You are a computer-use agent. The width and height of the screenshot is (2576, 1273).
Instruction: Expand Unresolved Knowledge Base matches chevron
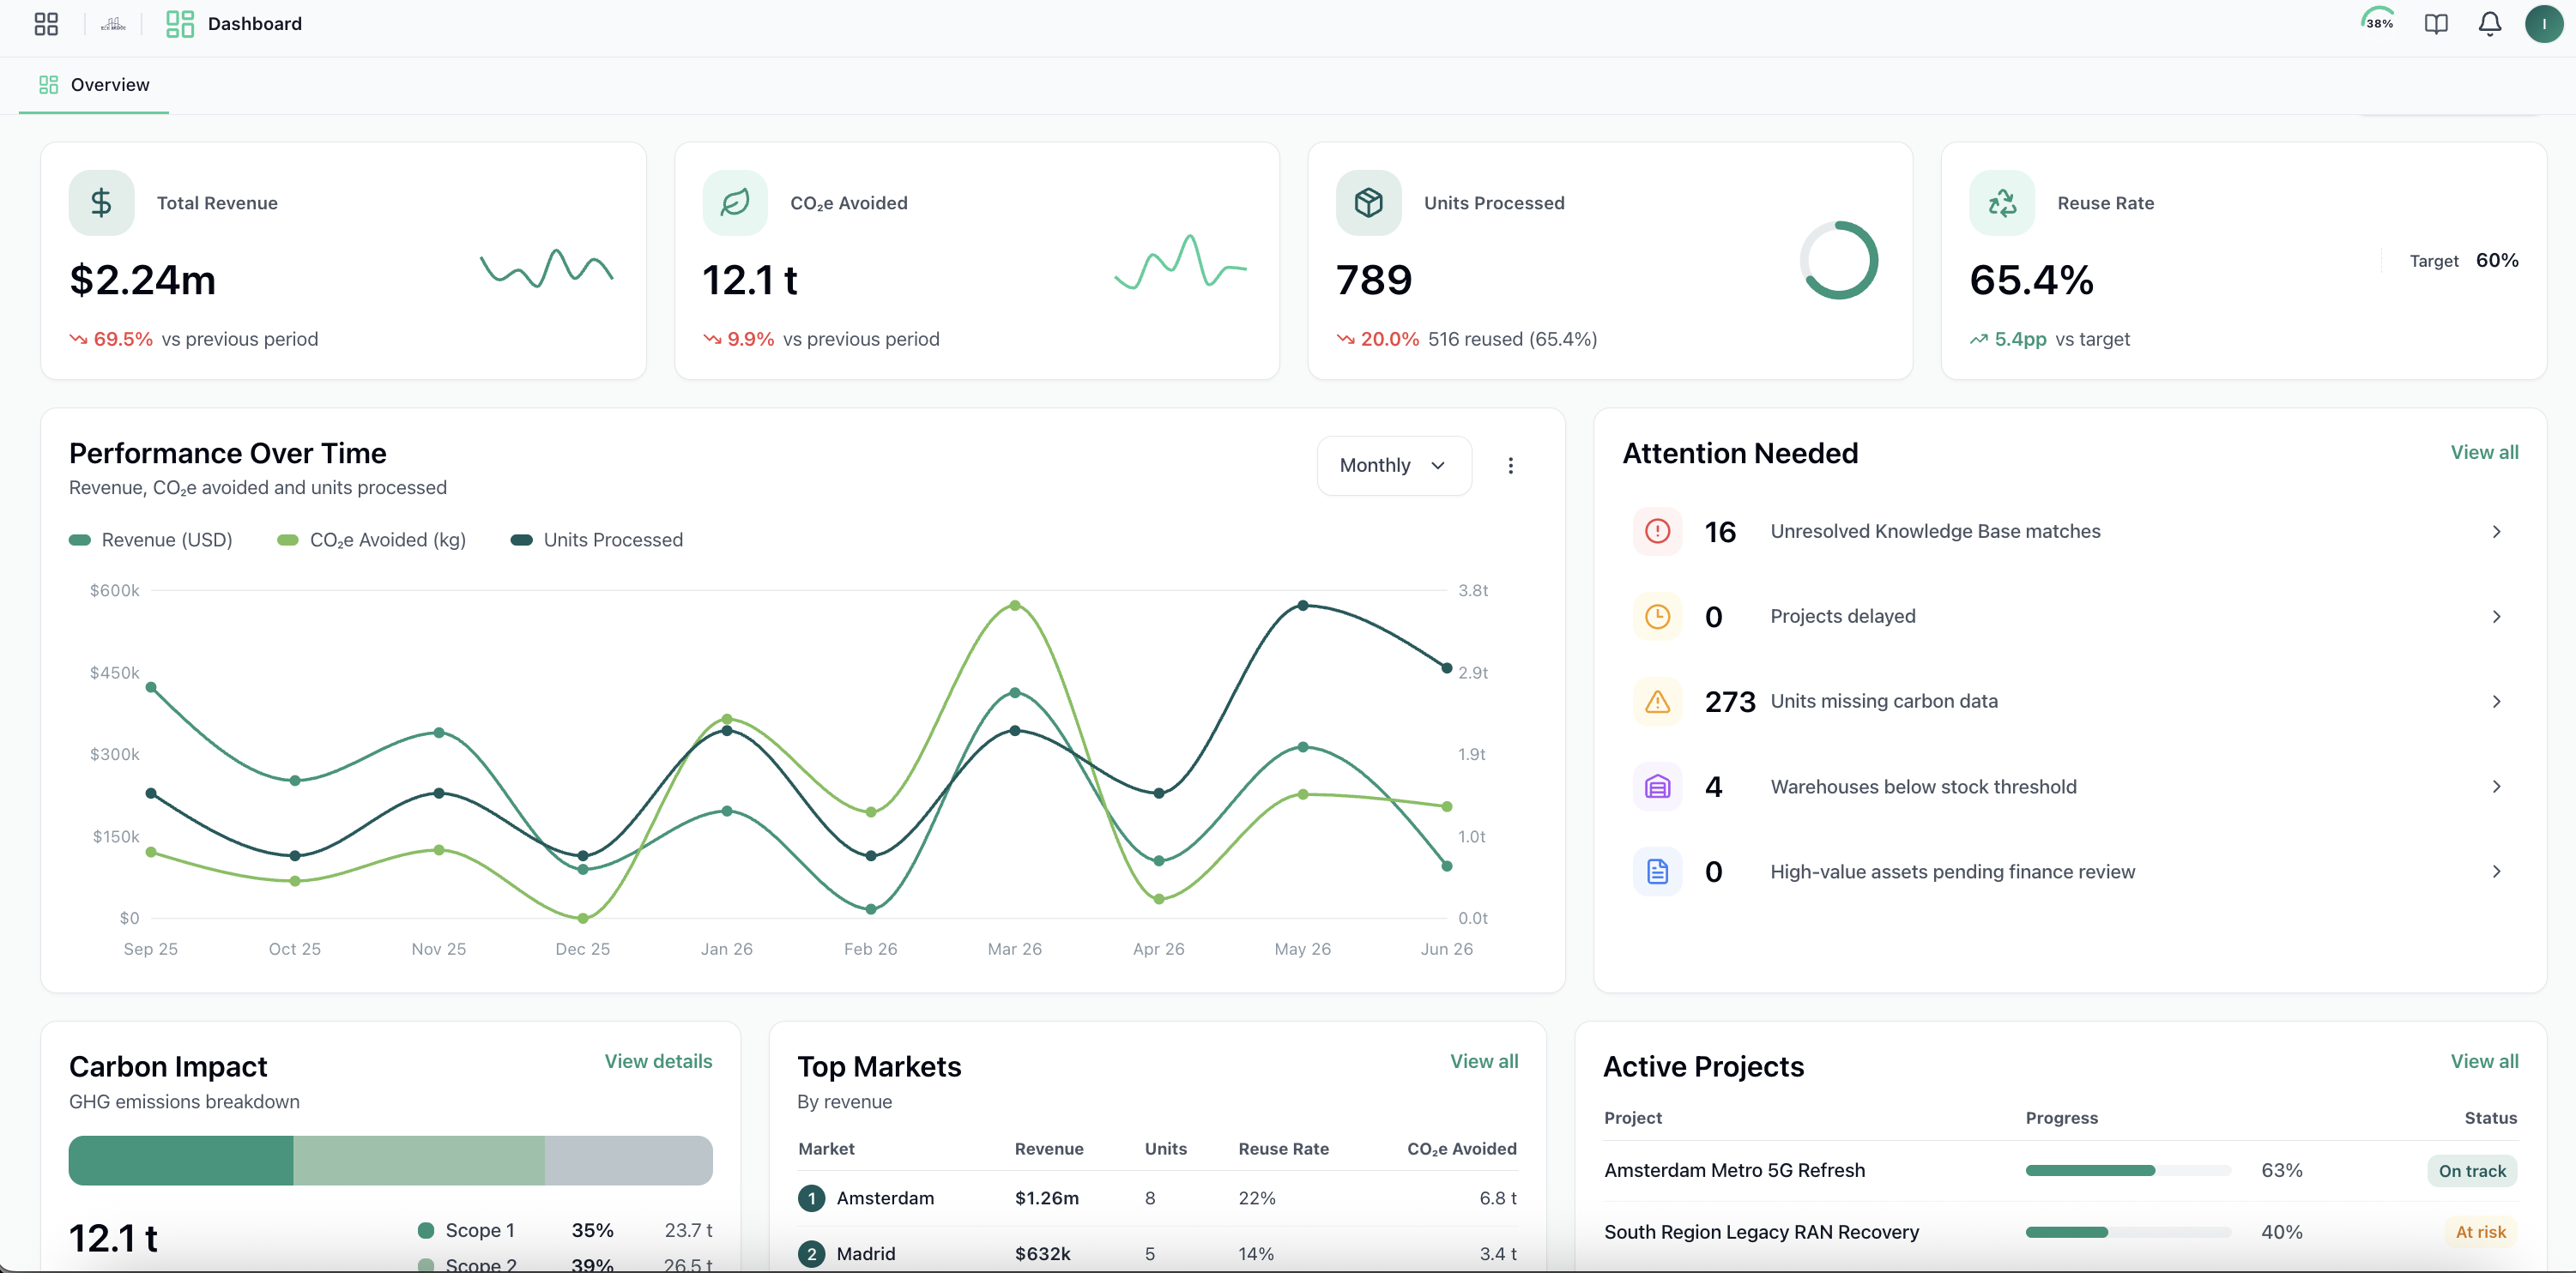point(2496,531)
